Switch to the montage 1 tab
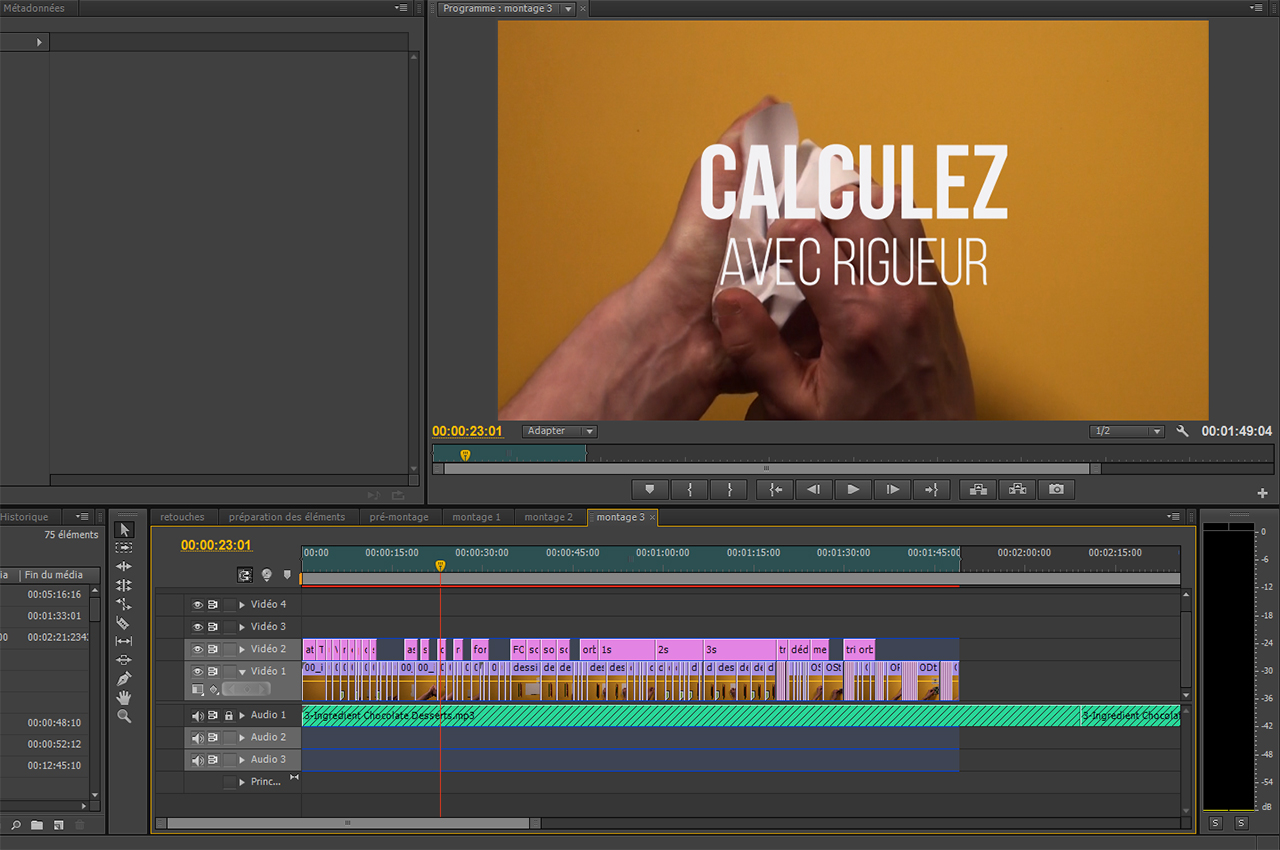Image resolution: width=1280 pixels, height=850 pixels. point(476,517)
